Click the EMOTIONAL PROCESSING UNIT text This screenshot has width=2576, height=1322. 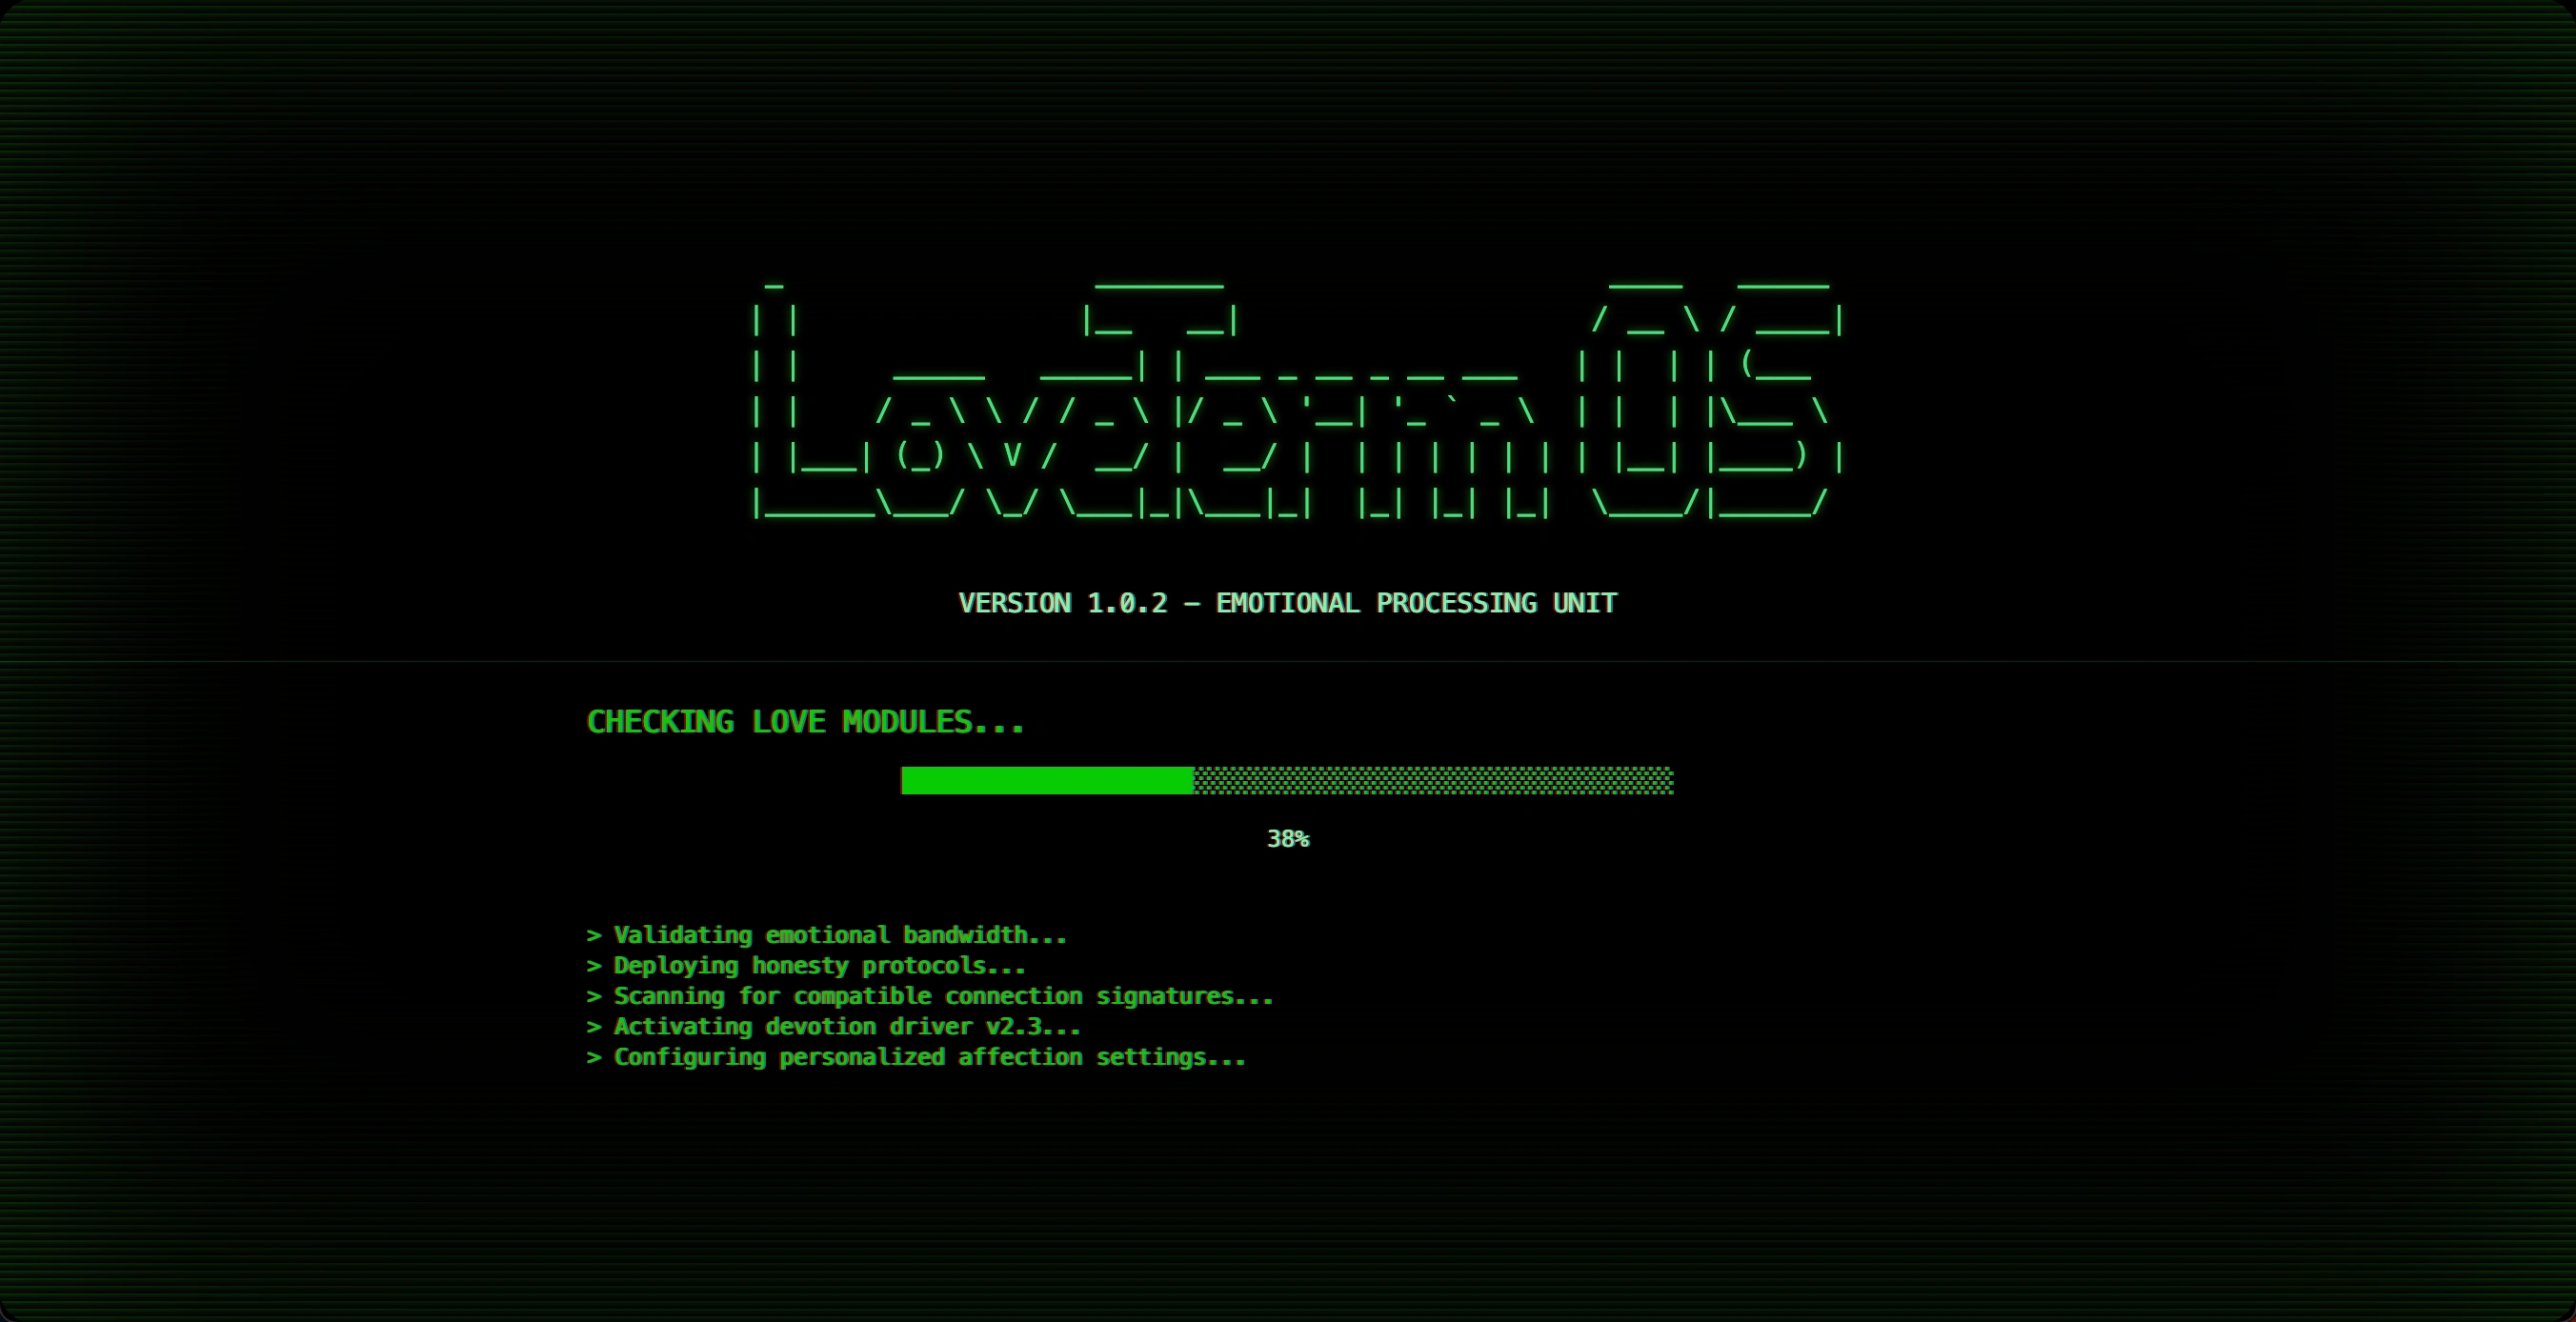click(1416, 603)
